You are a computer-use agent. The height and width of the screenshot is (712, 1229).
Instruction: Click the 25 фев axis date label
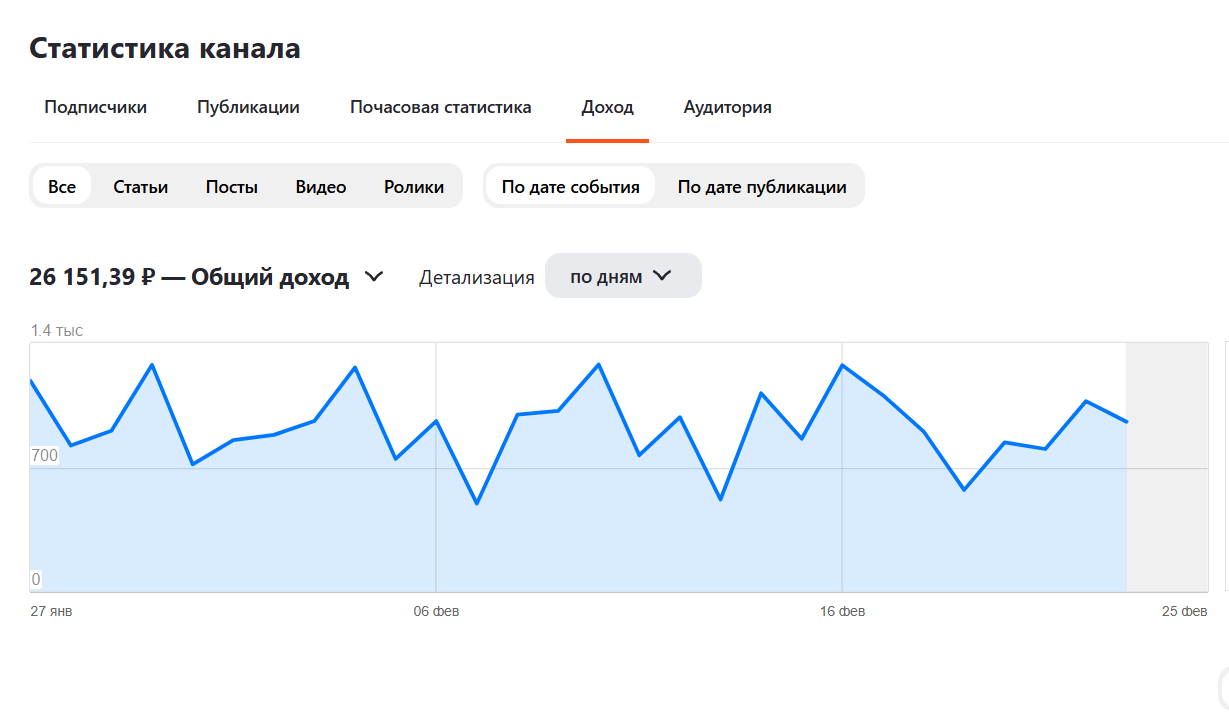pos(1184,611)
